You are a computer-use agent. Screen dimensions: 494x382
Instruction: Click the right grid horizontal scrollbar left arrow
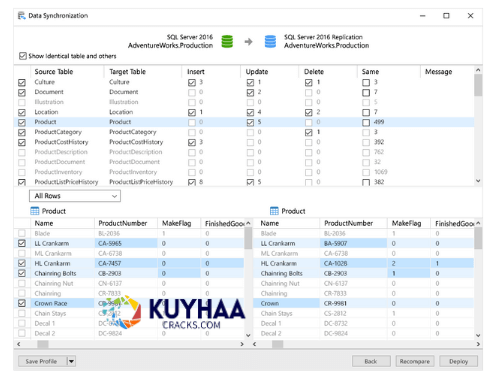tap(255, 344)
